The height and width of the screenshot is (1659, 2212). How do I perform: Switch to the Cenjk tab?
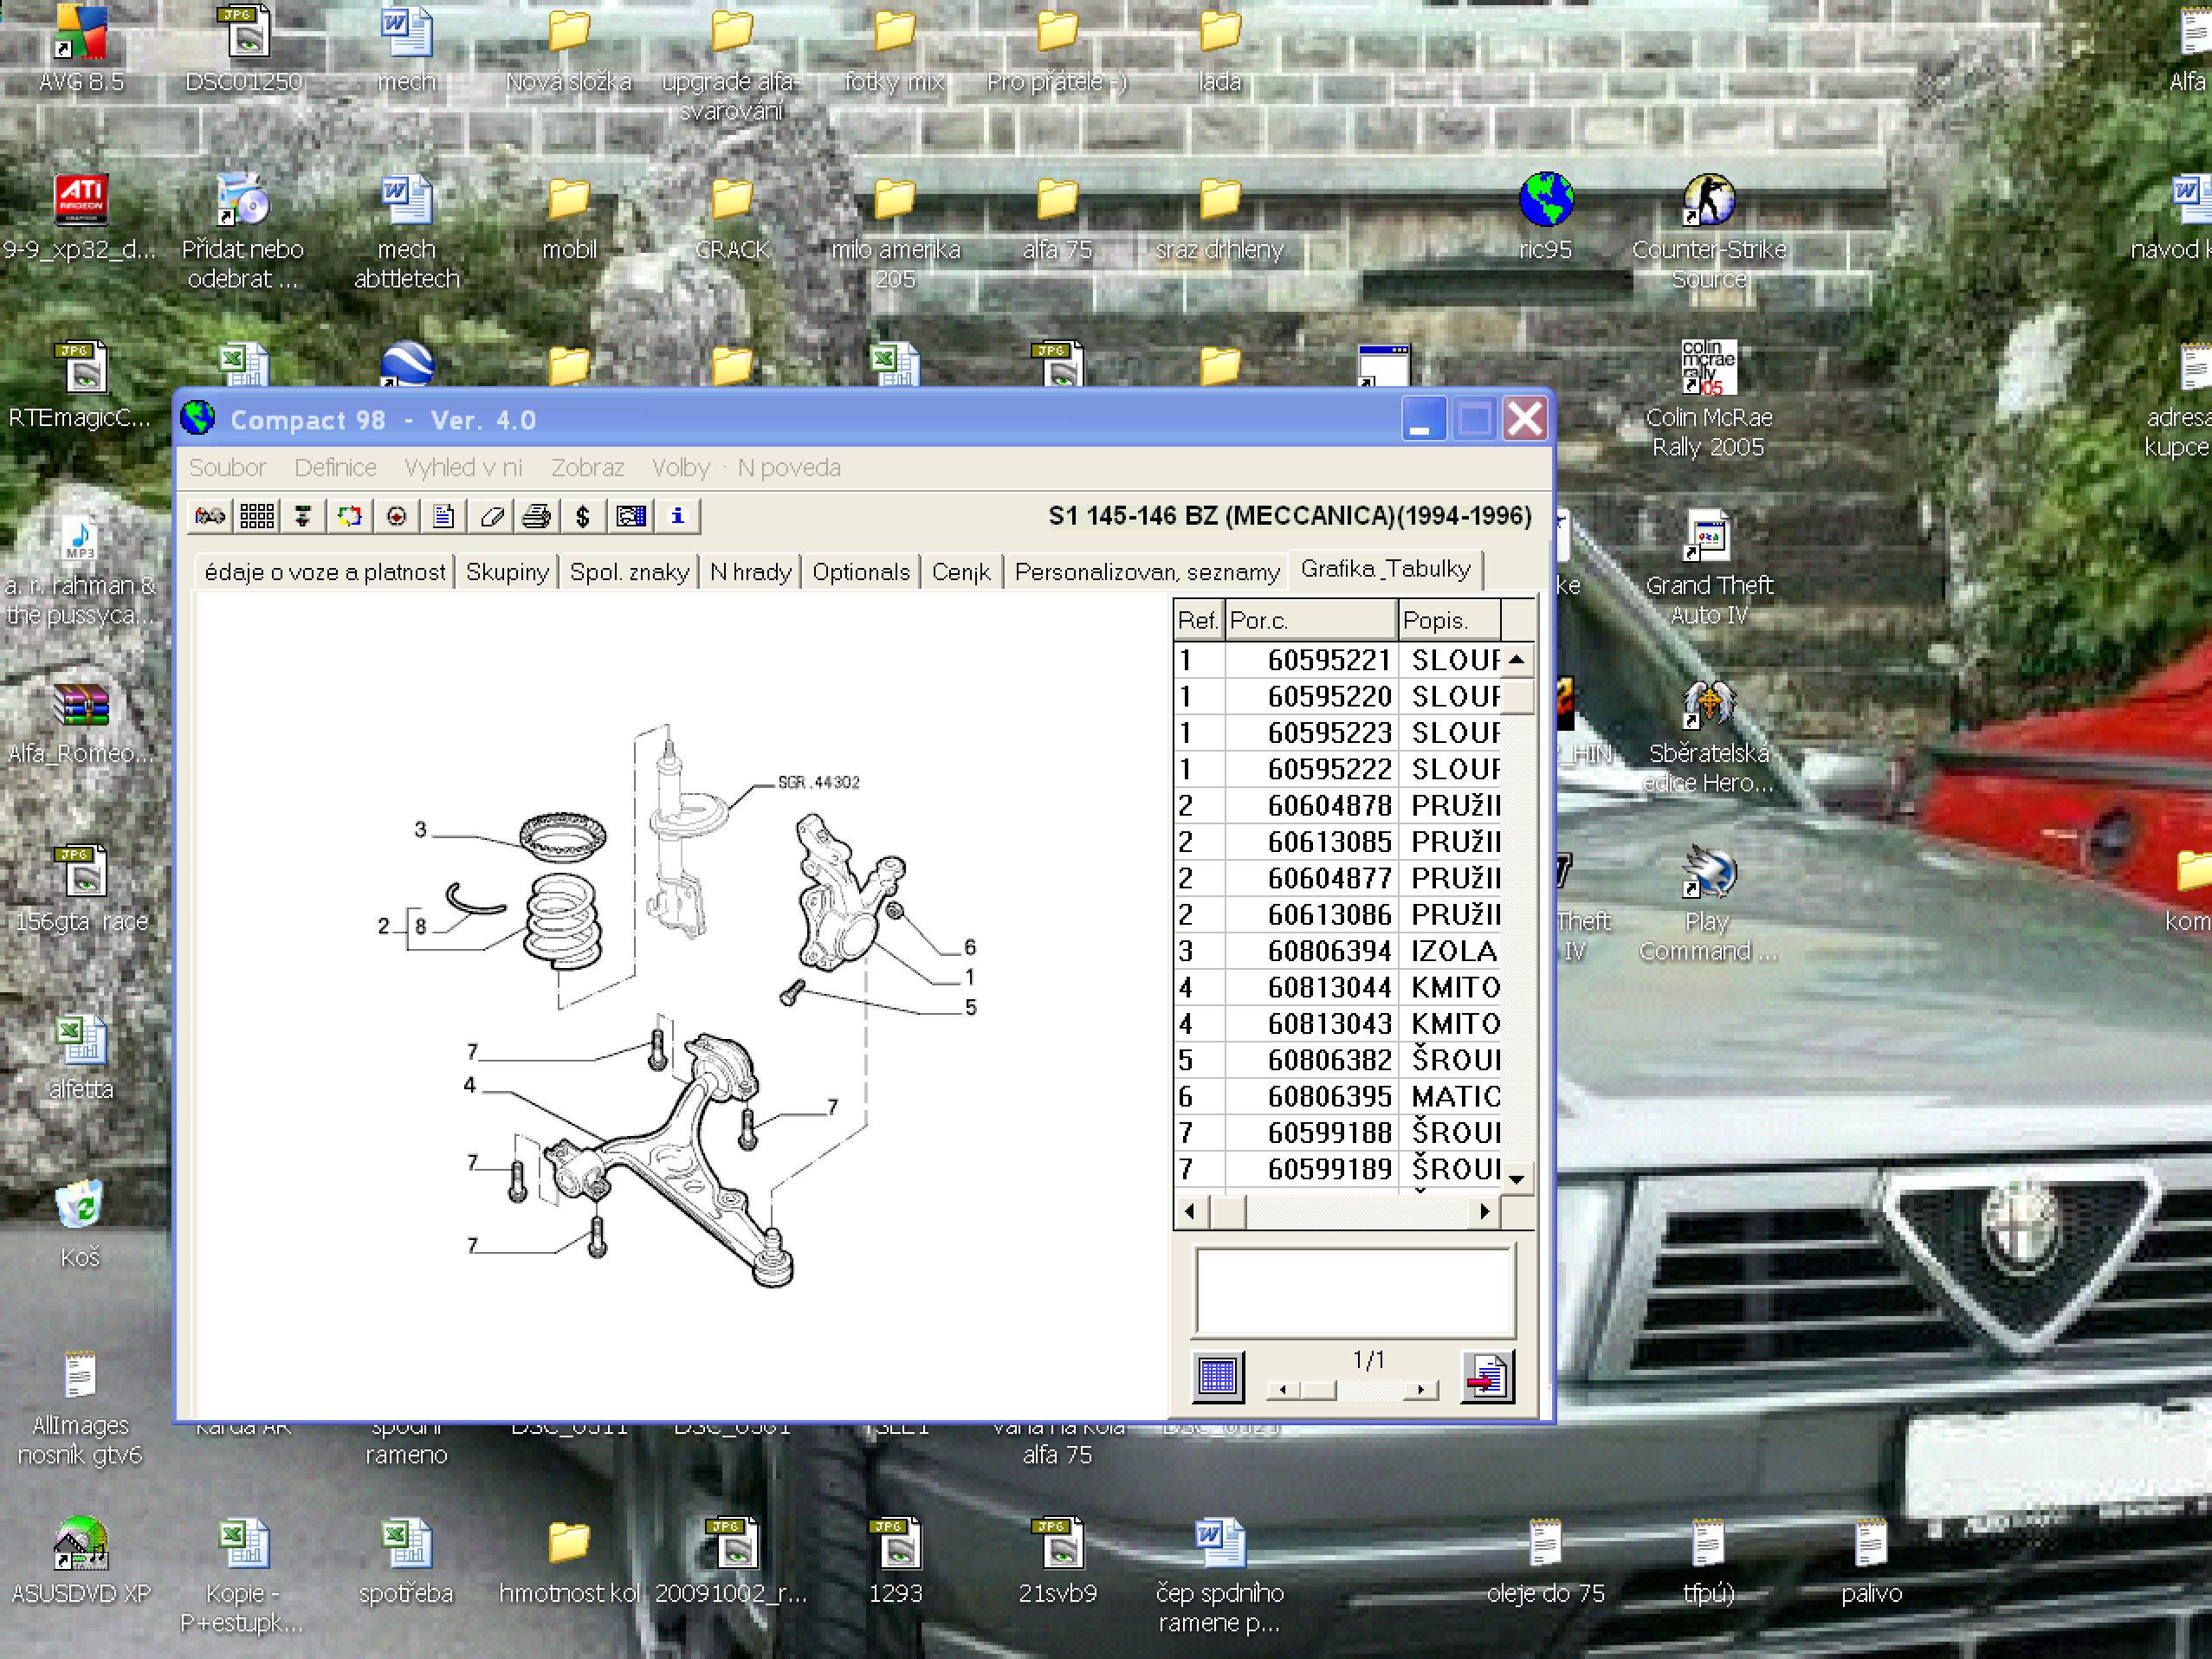[960, 572]
